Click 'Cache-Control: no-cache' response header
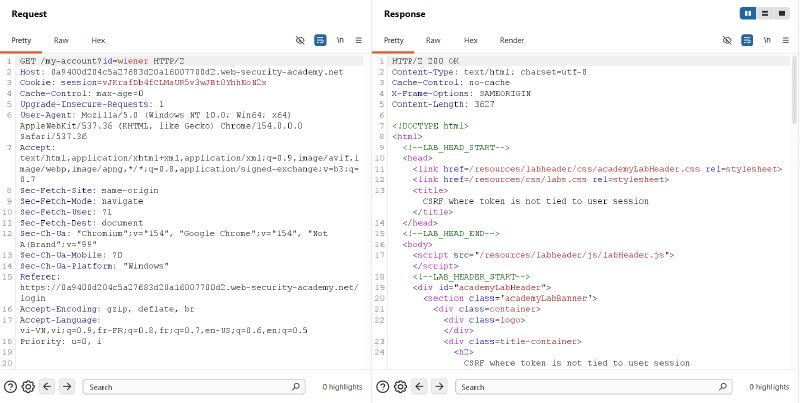This screenshot has height=403, width=800. point(451,83)
